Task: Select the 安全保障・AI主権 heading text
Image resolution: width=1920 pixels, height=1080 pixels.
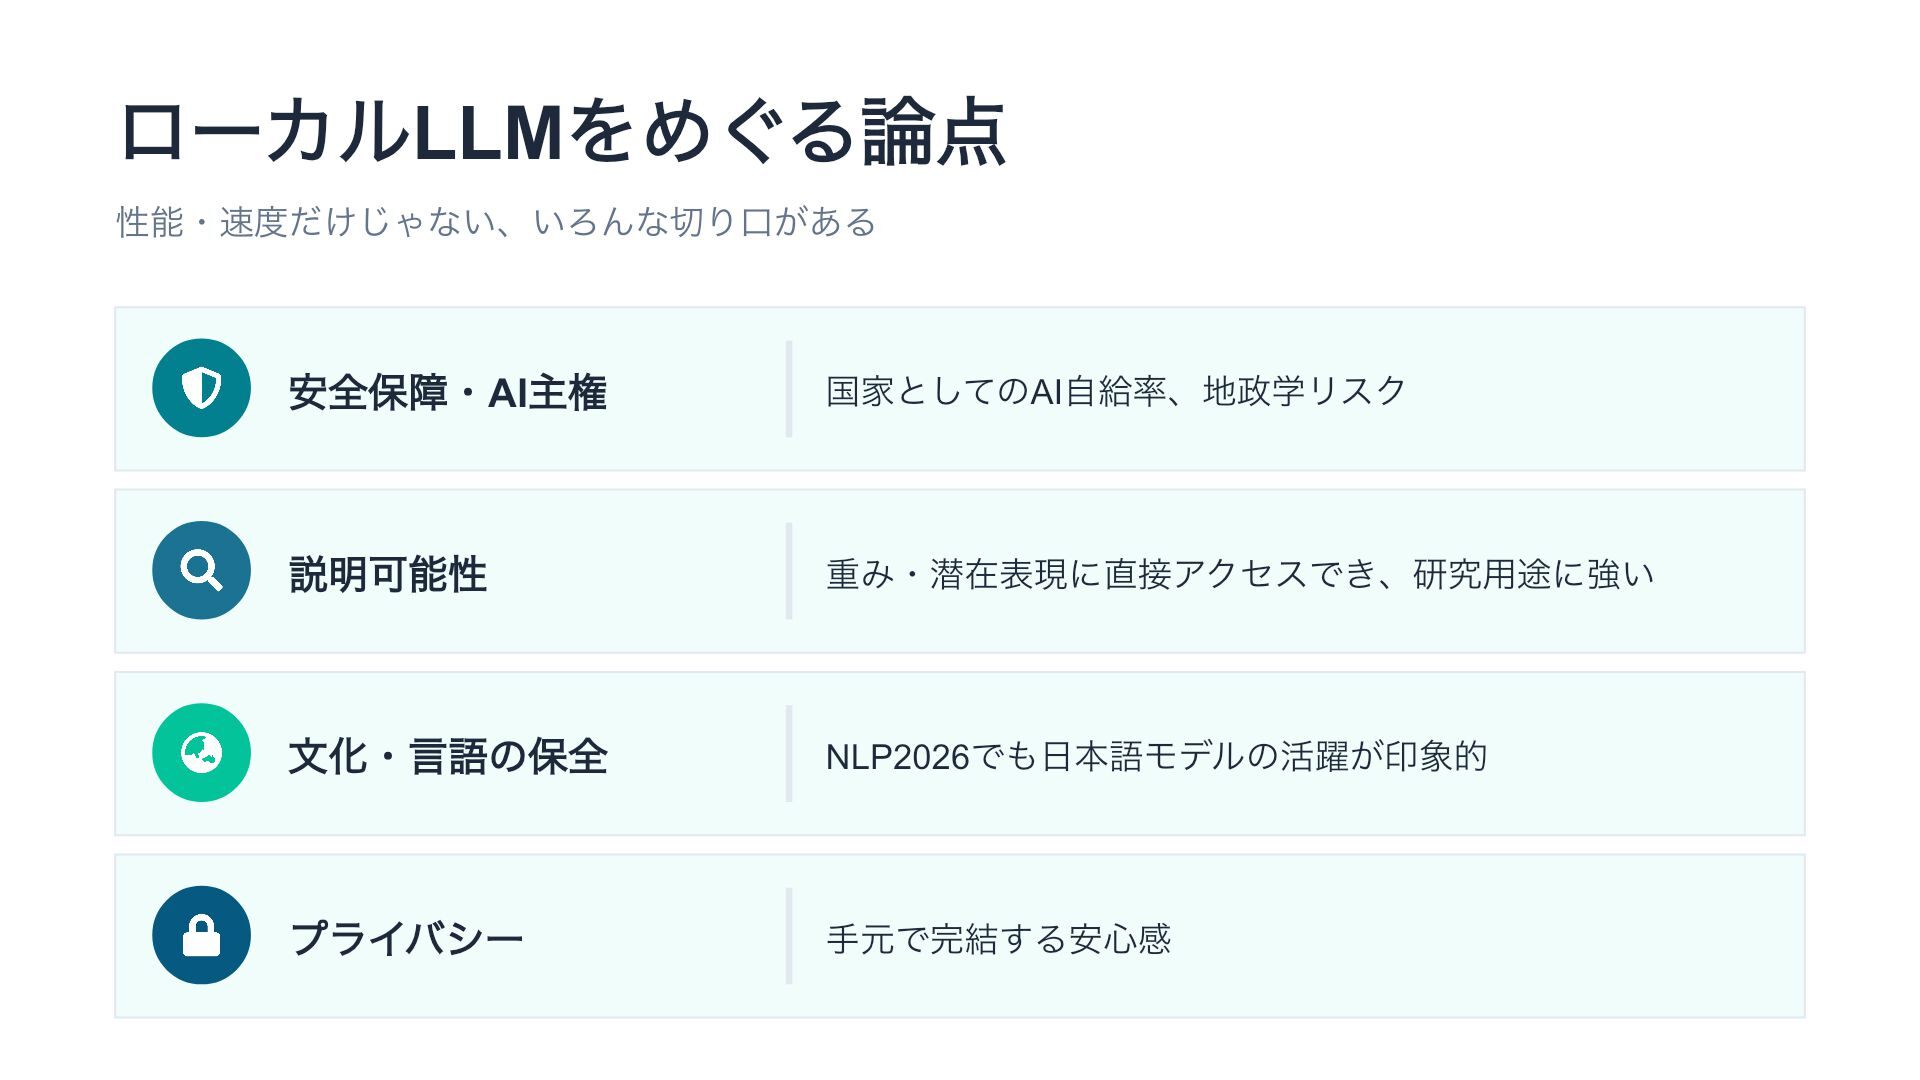Action: [x=447, y=392]
